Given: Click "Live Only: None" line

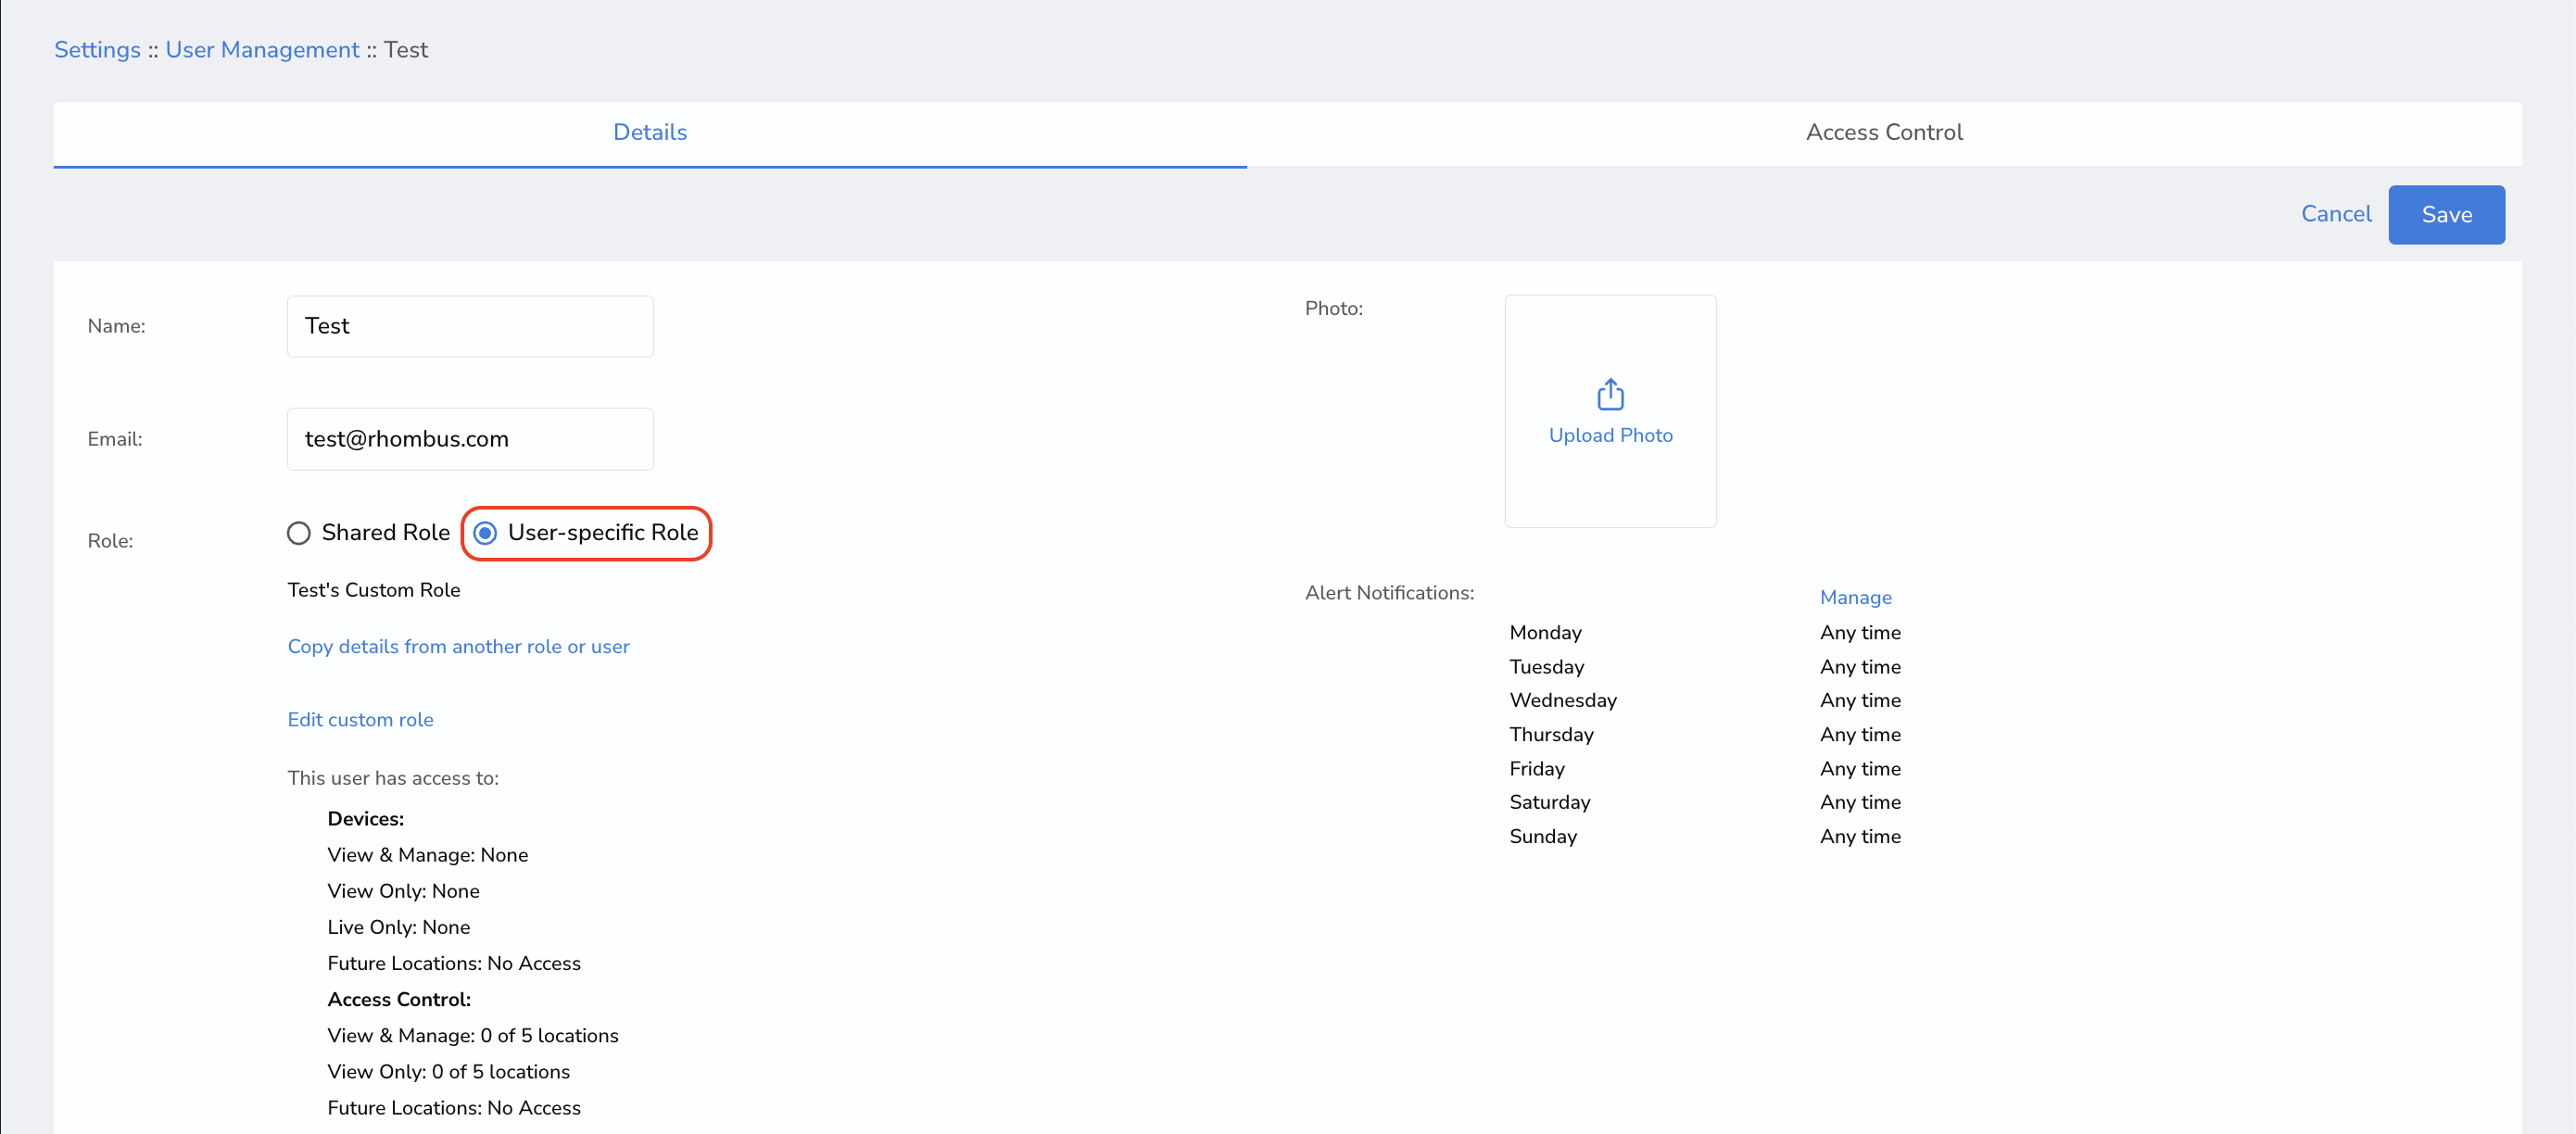Looking at the screenshot, I should (x=399, y=927).
